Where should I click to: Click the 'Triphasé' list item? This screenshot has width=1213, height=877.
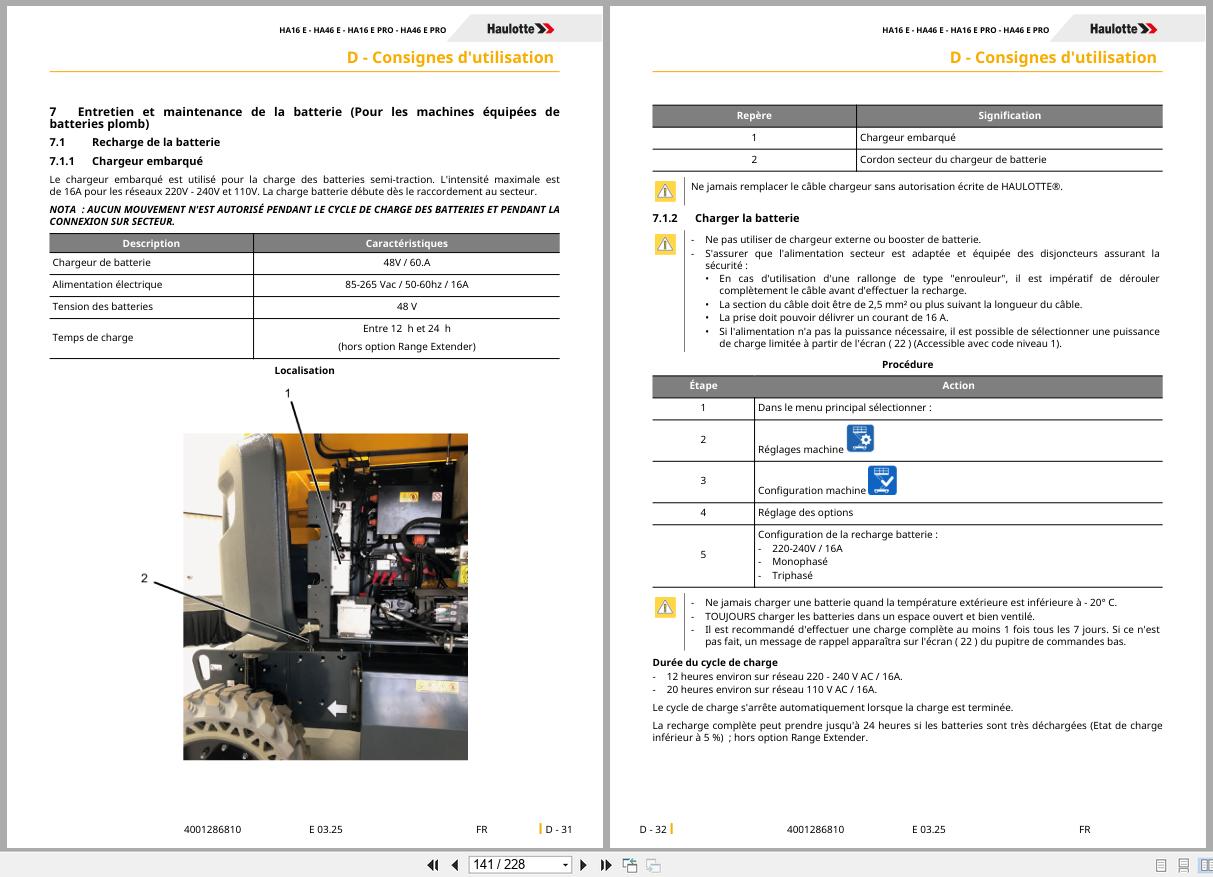coord(792,576)
